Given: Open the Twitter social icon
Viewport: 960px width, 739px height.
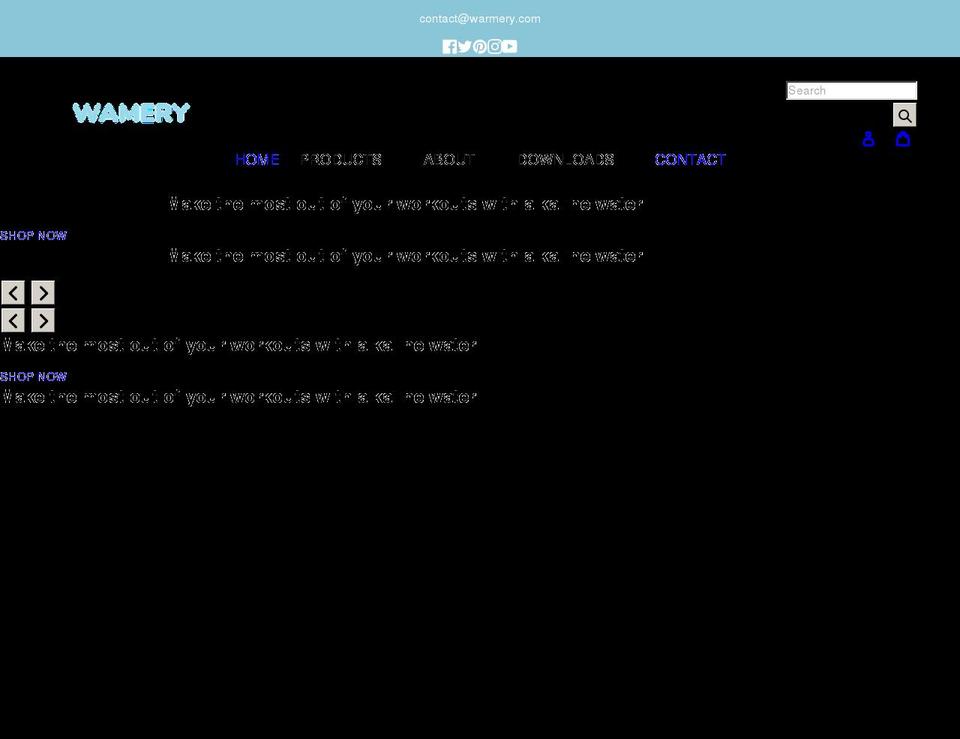Looking at the screenshot, I should 465,47.
